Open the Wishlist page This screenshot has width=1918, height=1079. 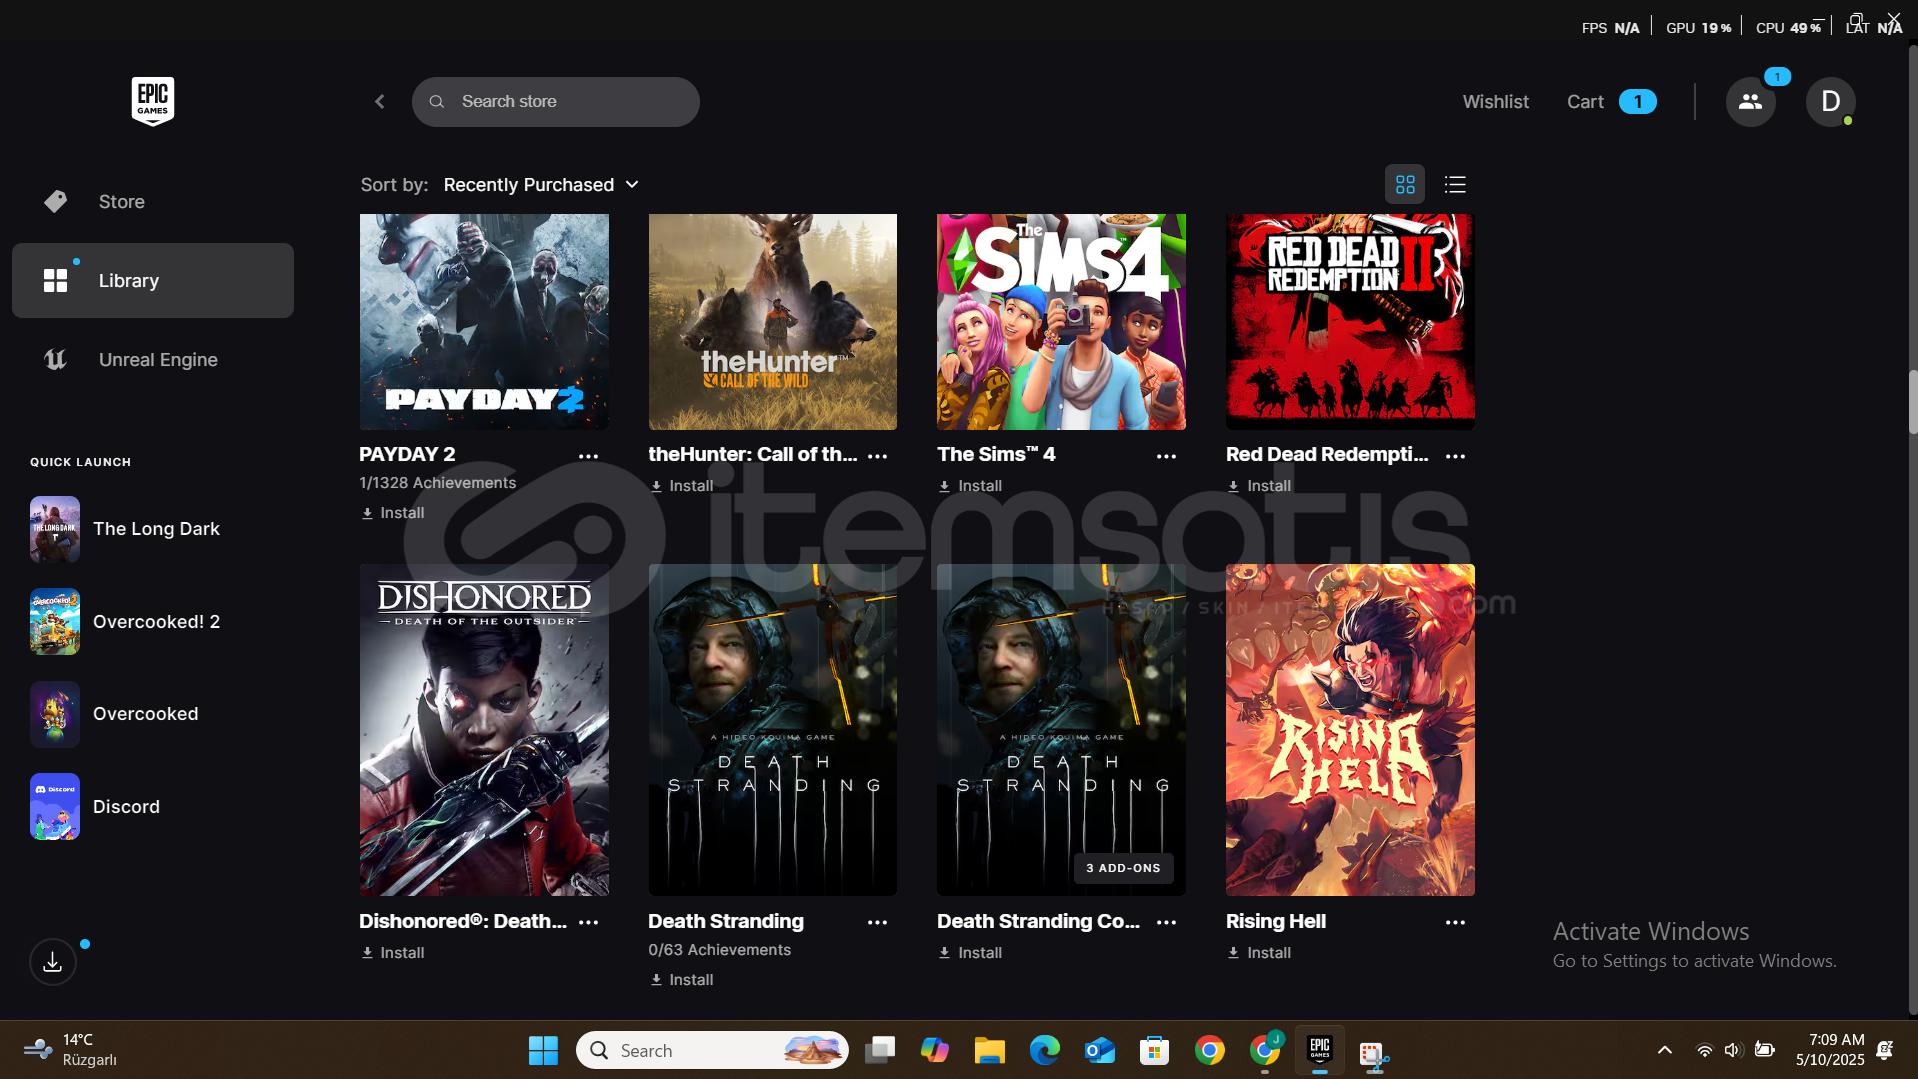click(x=1495, y=102)
